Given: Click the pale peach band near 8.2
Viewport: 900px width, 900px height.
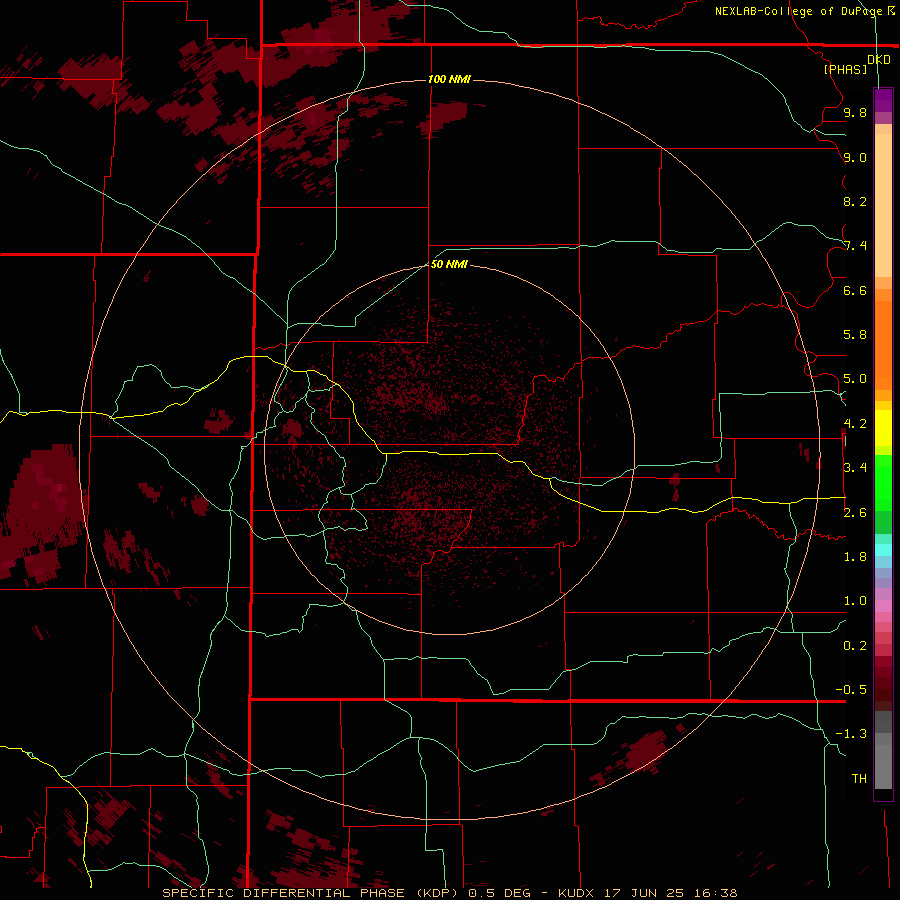Looking at the screenshot, I should [x=883, y=205].
